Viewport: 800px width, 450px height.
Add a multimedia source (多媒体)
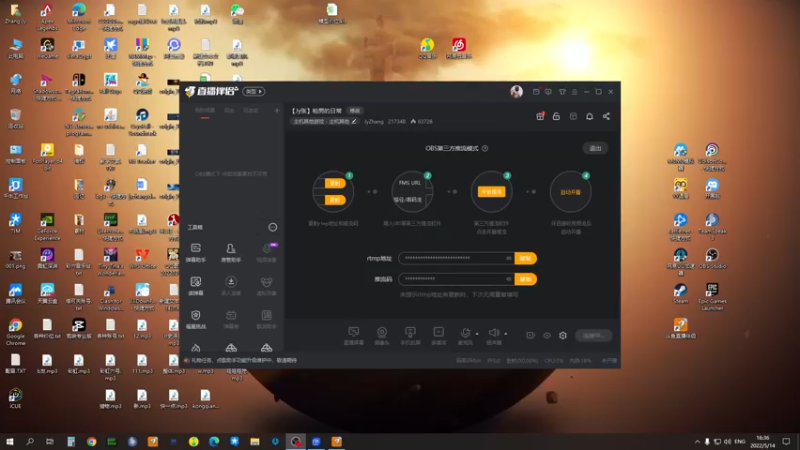click(438, 336)
